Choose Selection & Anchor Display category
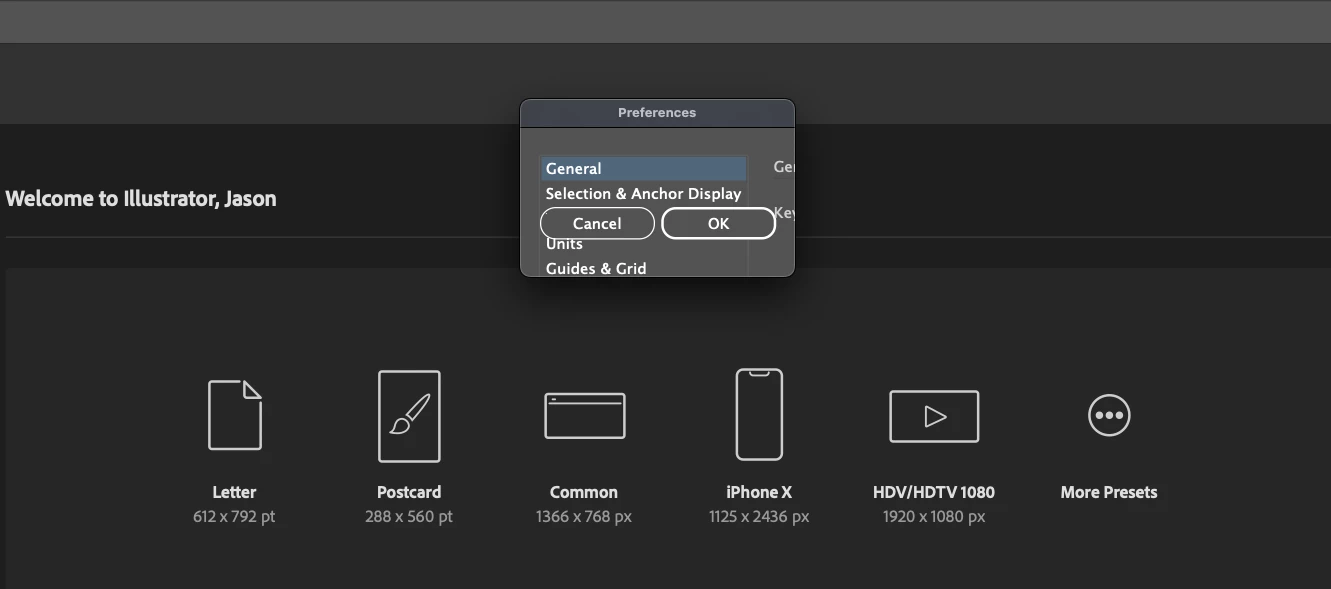This screenshot has width=1331, height=589. (x=644, y=194)
